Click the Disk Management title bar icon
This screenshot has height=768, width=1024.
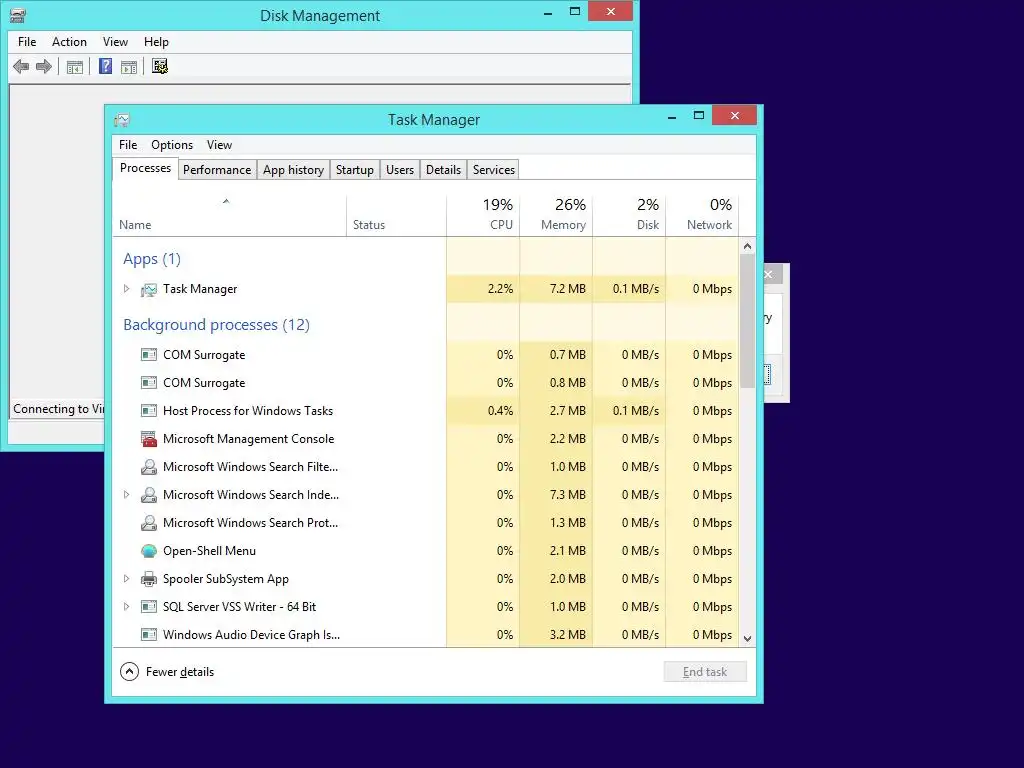coord(18,15)
